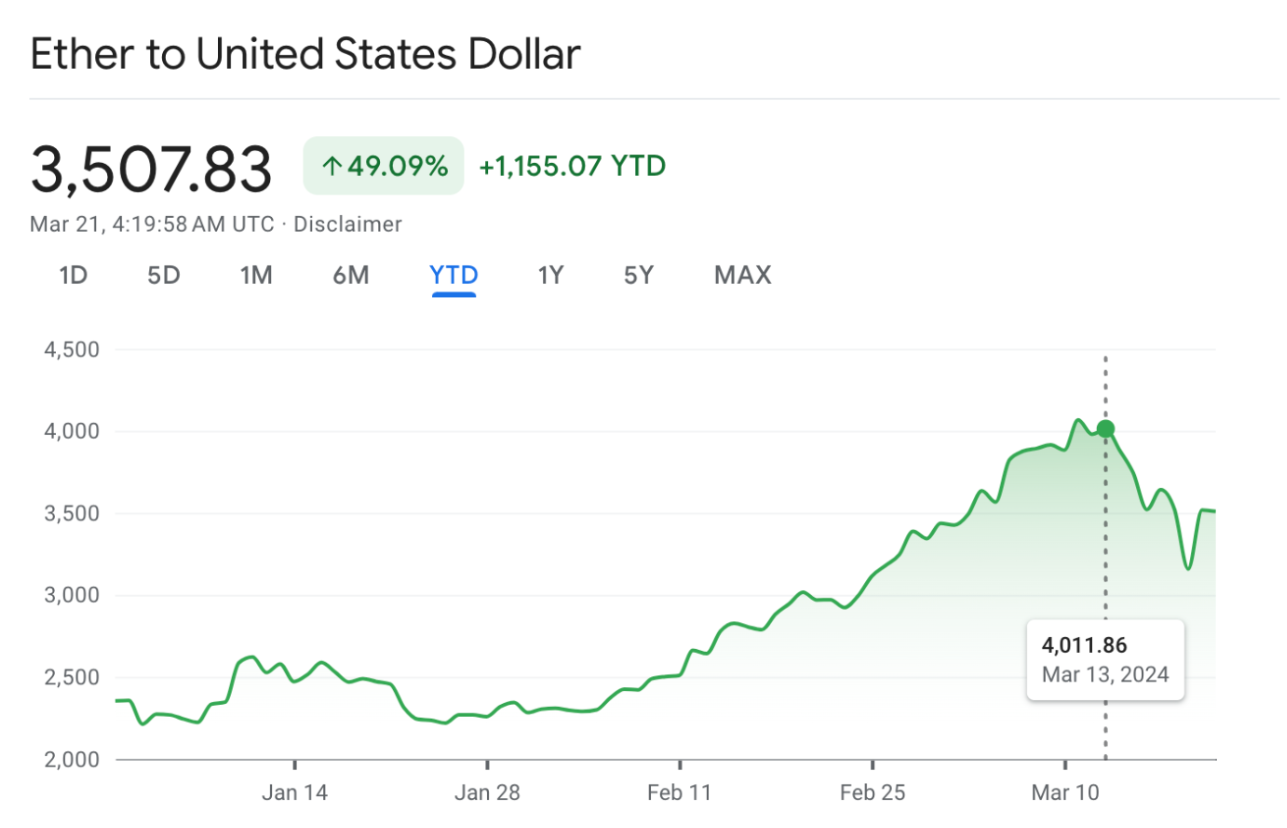The image size is (1287, 828).
Task: Click the 4,011.86 price tooltip
Action: pyautogui.click(x=1104, y=658)
